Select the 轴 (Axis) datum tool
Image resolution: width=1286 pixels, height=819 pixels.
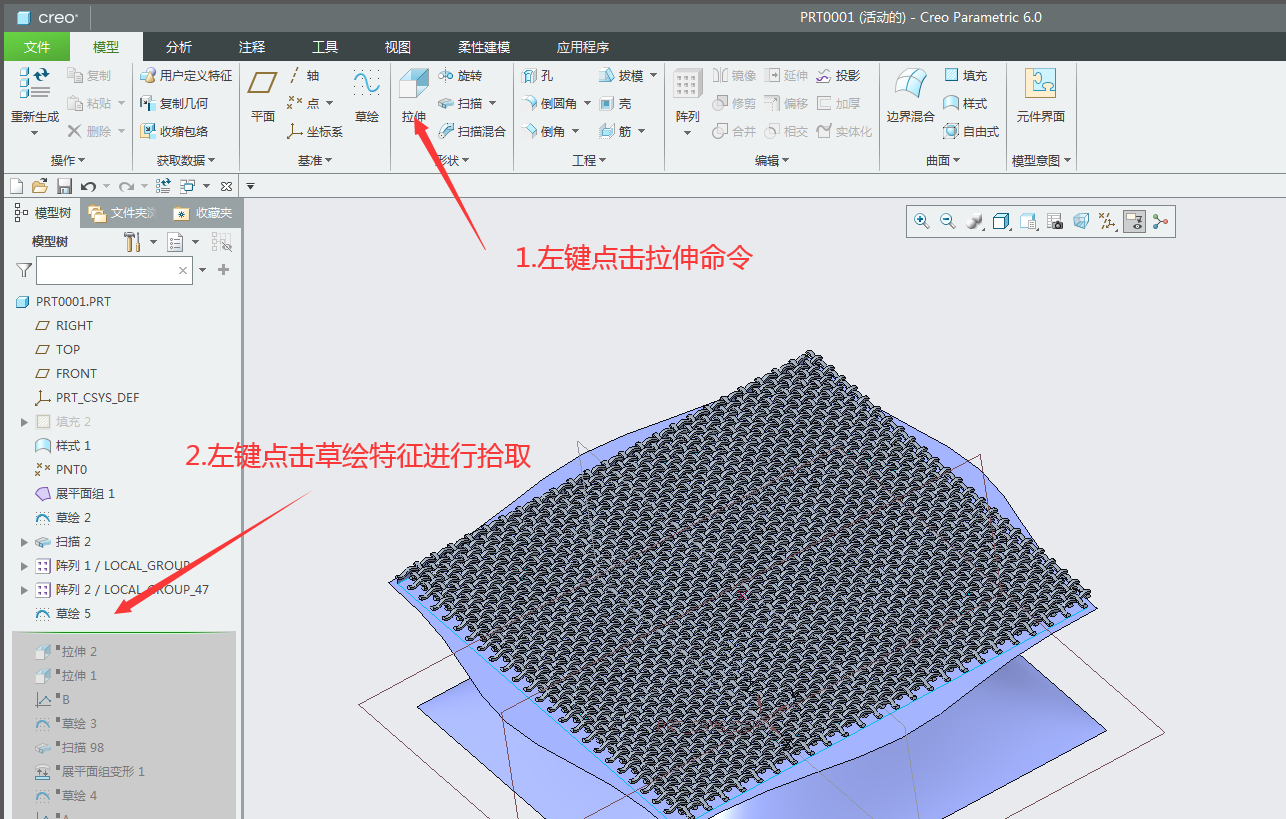click(x=304, y=76)
